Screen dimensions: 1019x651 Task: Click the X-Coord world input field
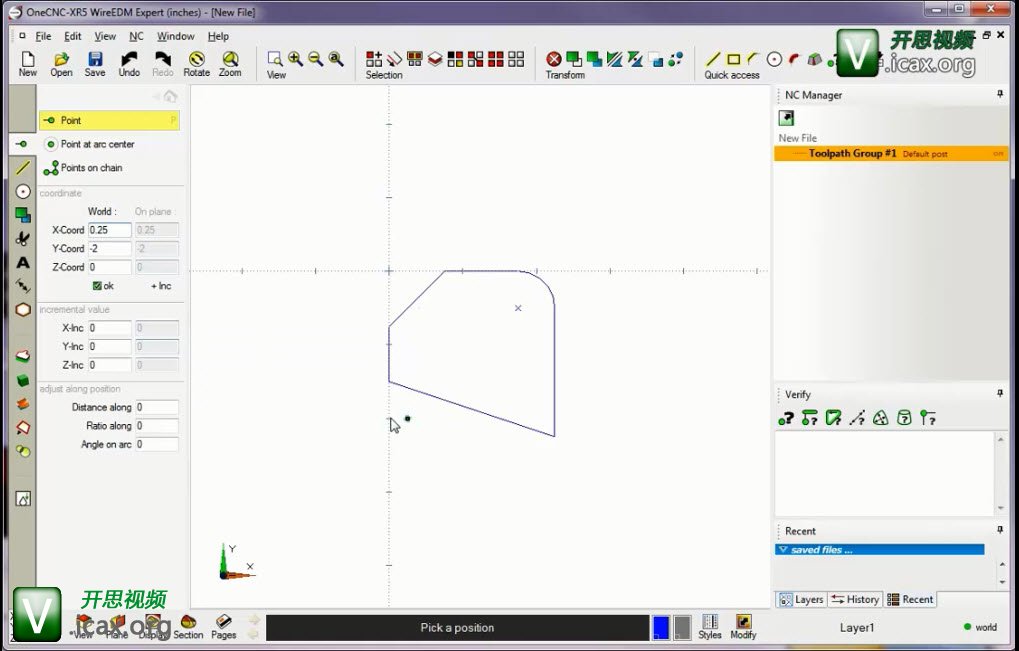(x=109, y=230)
